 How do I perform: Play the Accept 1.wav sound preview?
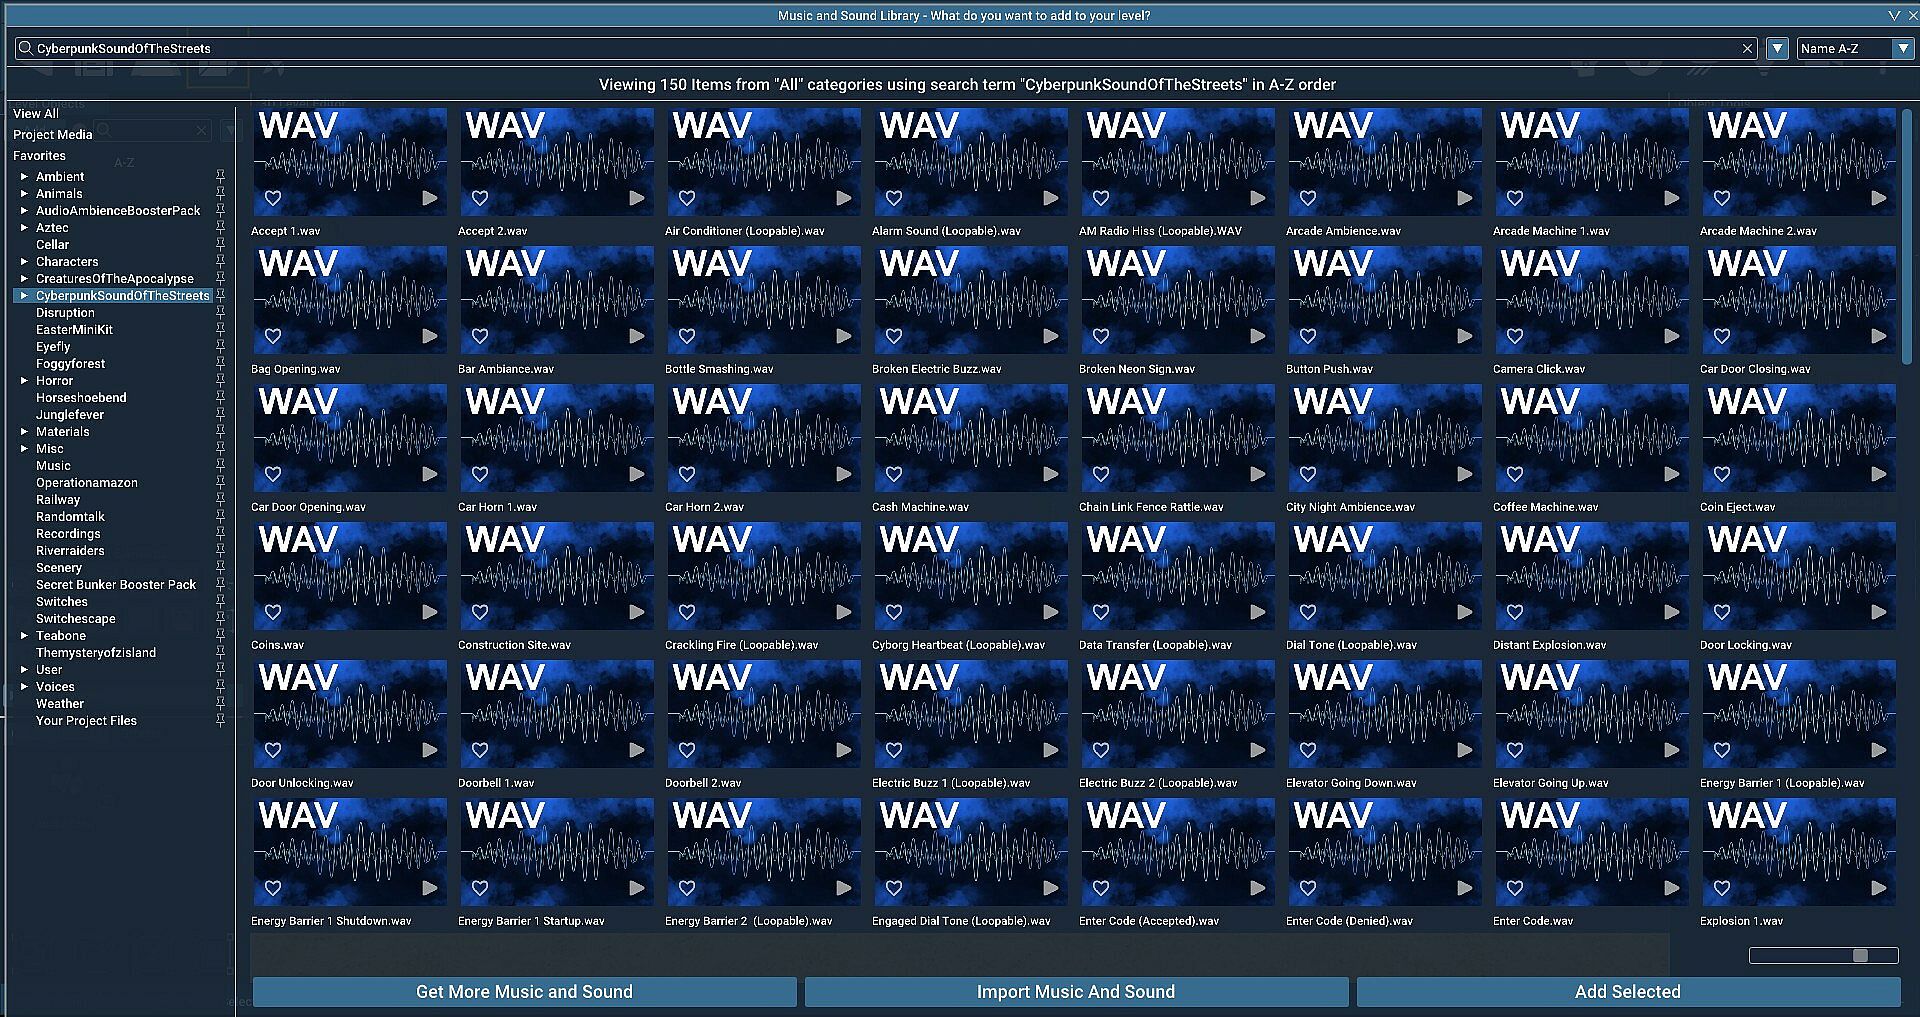click(x=430, y=198)
